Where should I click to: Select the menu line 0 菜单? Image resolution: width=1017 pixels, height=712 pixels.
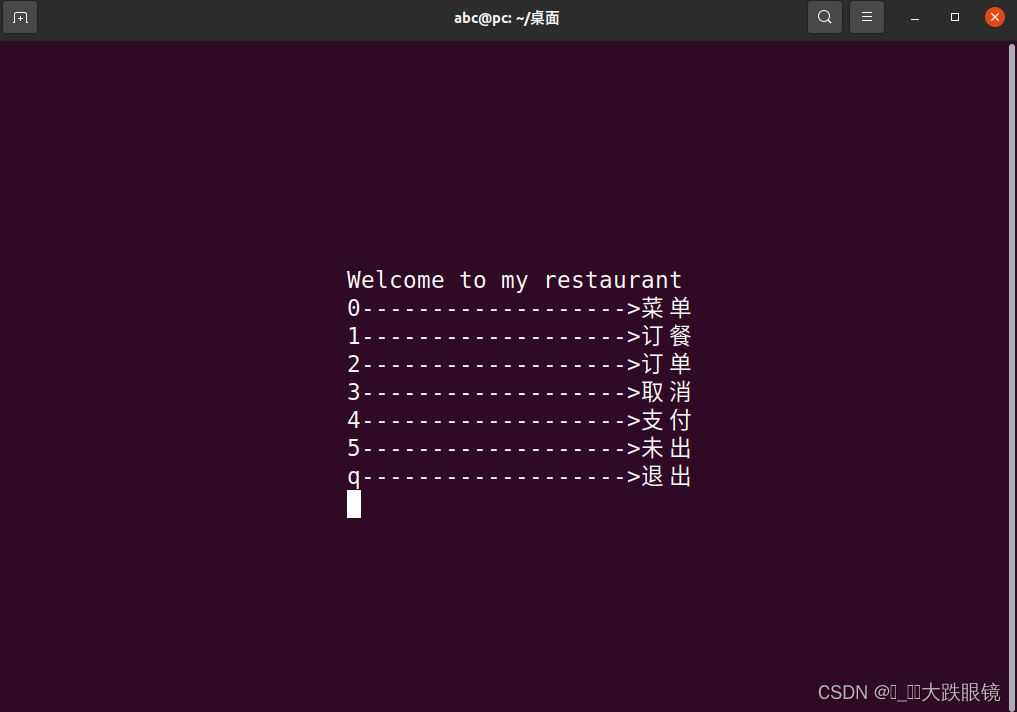tap(519, 308)
